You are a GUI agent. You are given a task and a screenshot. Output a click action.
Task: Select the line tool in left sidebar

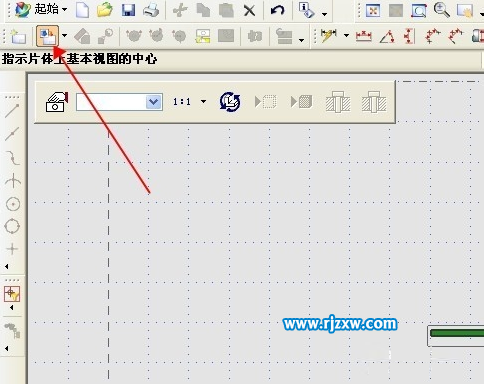[12, 111]
